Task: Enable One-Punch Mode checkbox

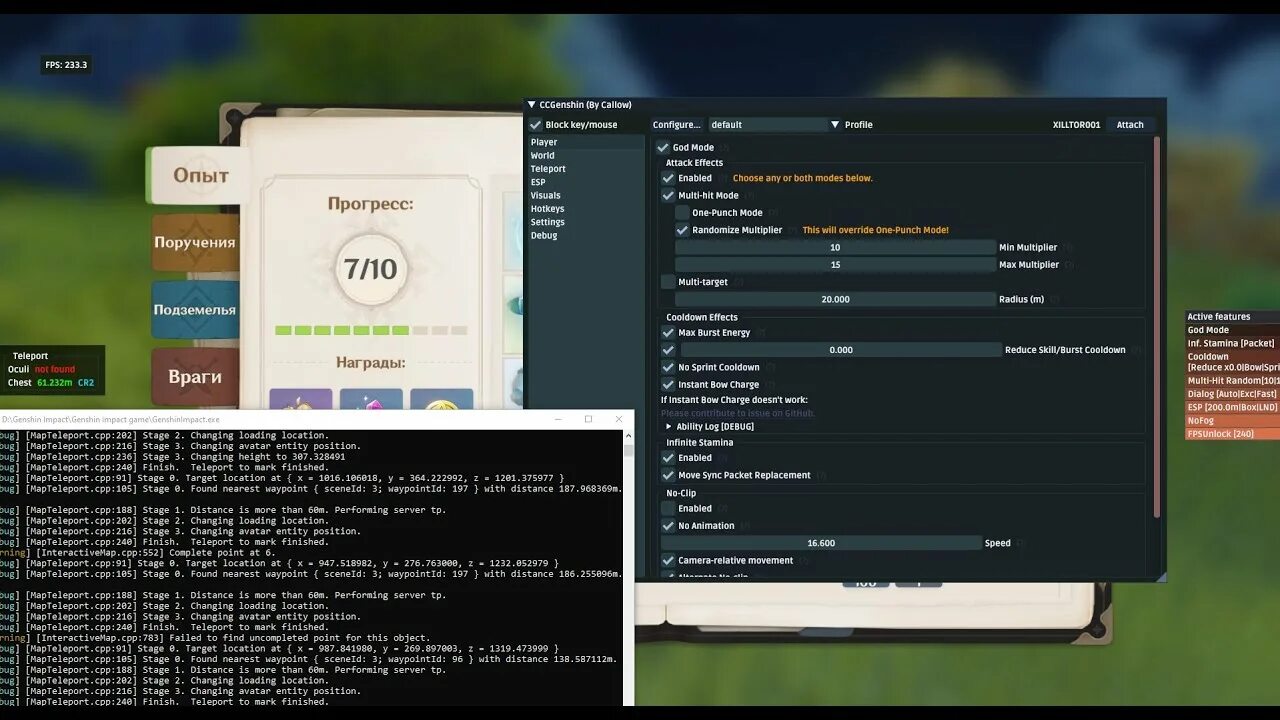Action: click(682, 212)
